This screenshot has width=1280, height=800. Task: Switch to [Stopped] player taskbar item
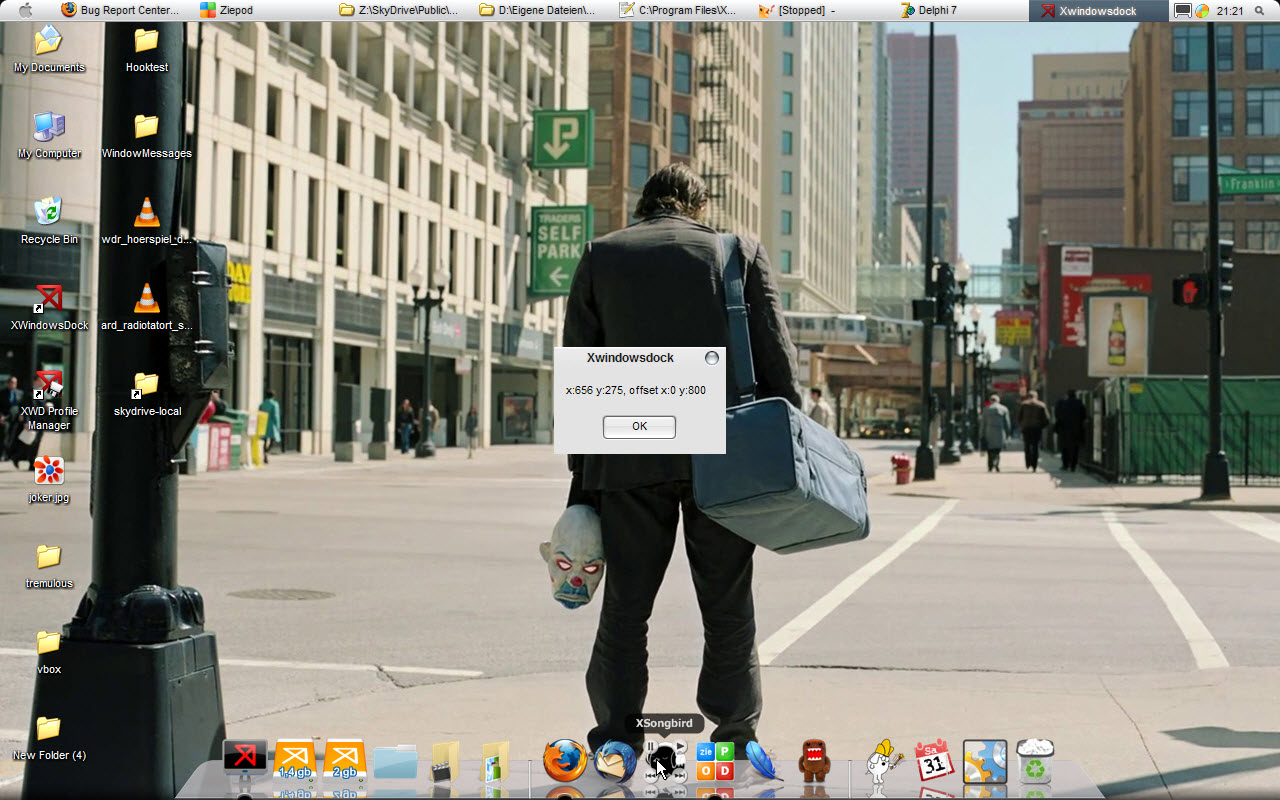(817, 10)
